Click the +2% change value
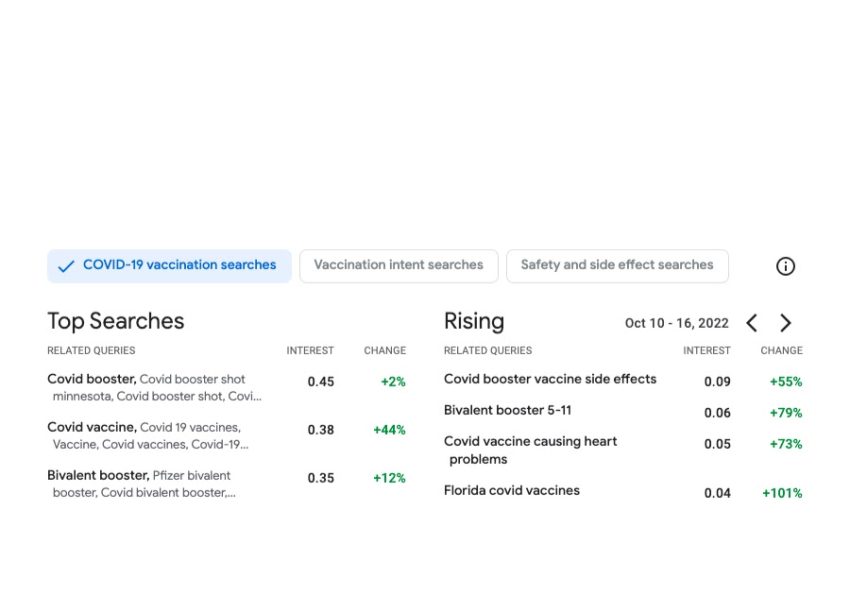Viewport: 850px width, 595px height. coord(393,381)
